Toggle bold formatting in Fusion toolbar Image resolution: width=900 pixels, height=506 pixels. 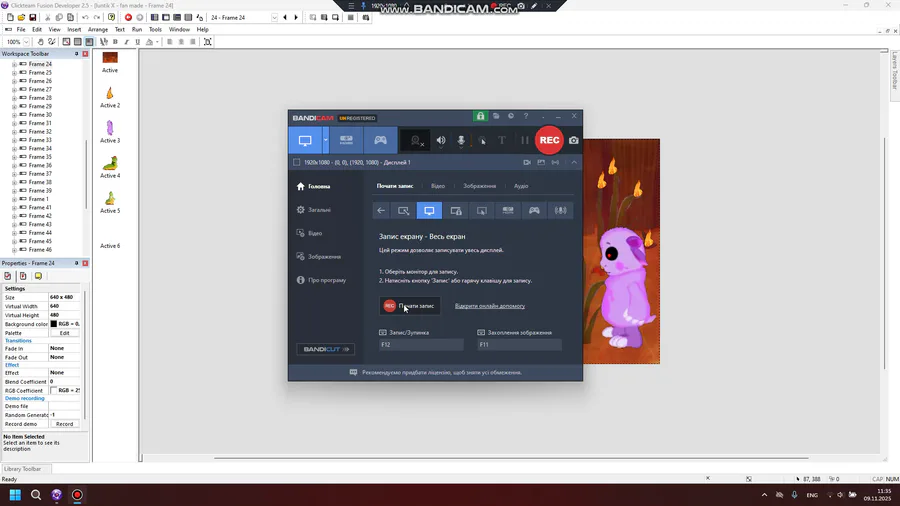tap(115, 42)
